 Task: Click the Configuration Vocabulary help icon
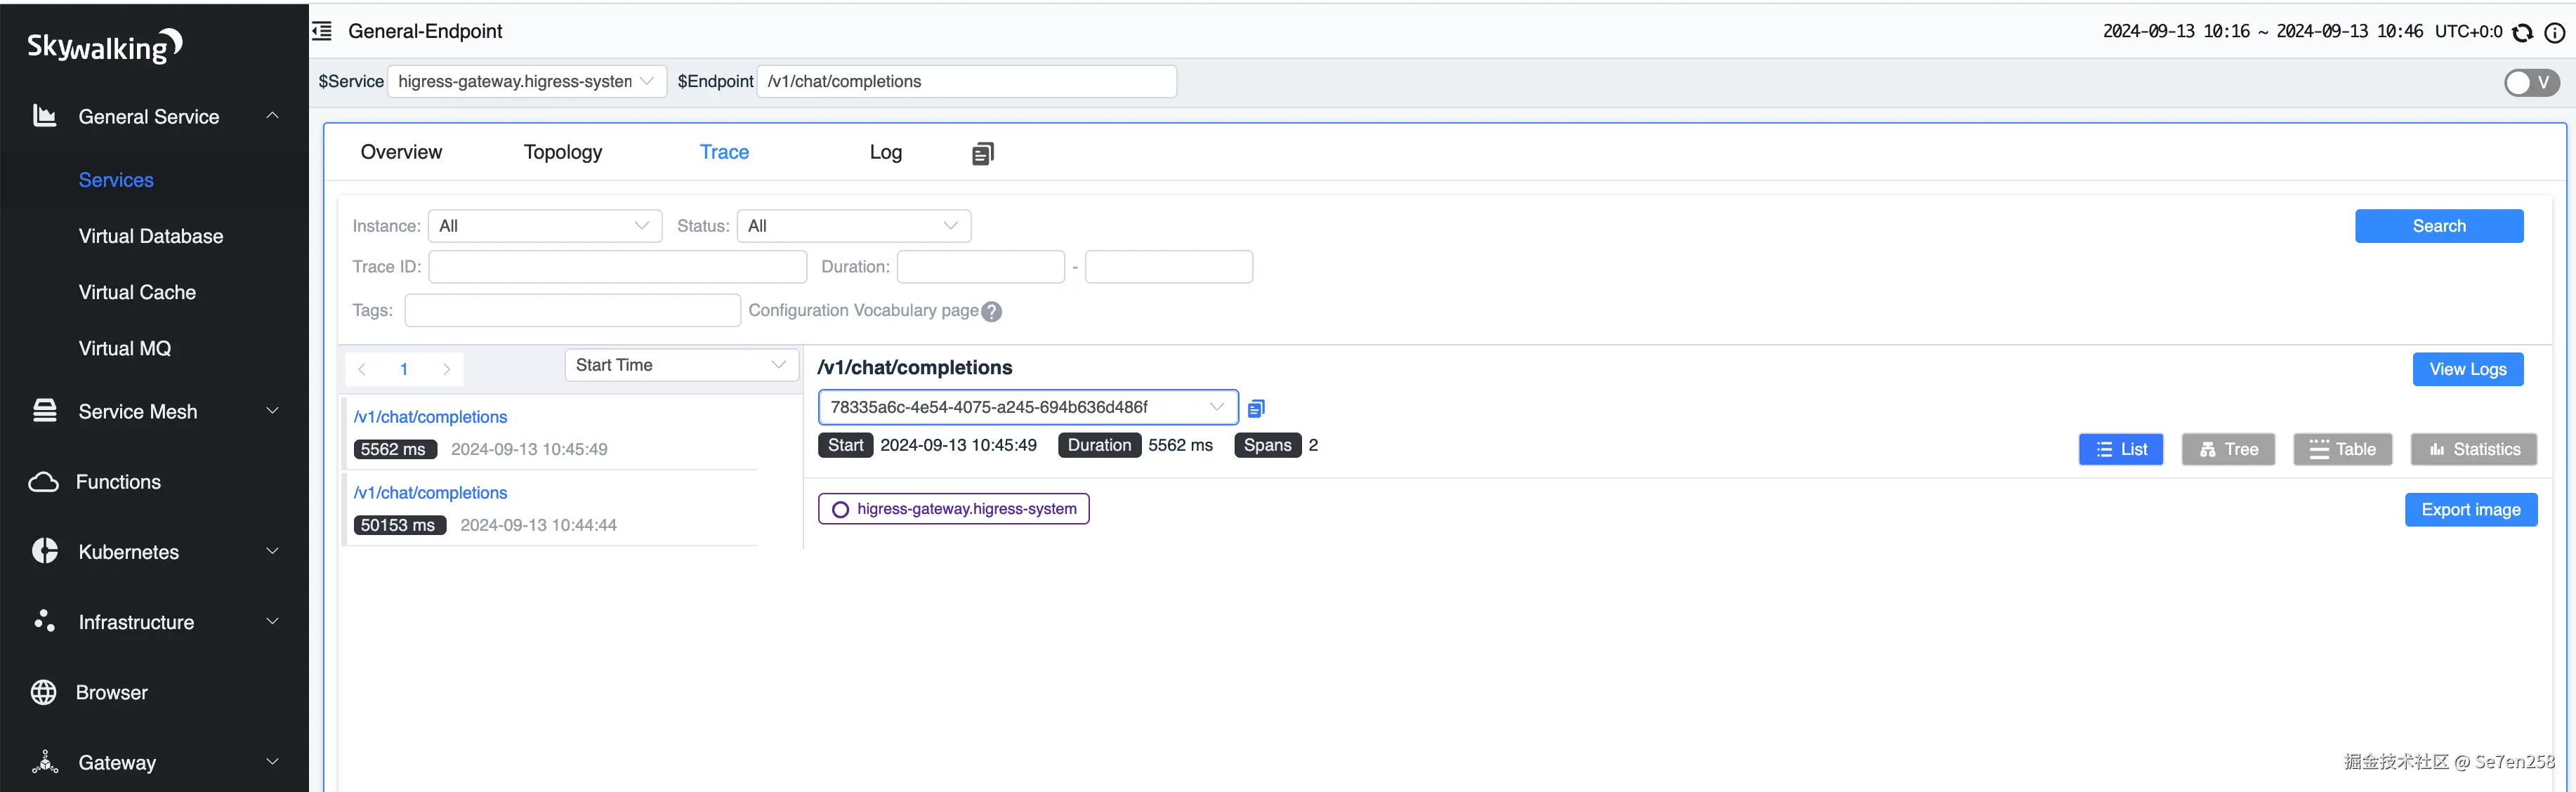[991, 312]
